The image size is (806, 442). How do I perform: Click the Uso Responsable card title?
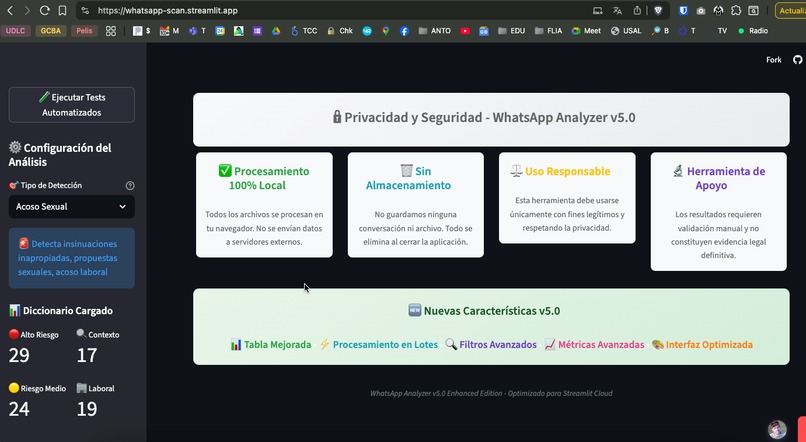pyautogui.click(x=560, y=171)
